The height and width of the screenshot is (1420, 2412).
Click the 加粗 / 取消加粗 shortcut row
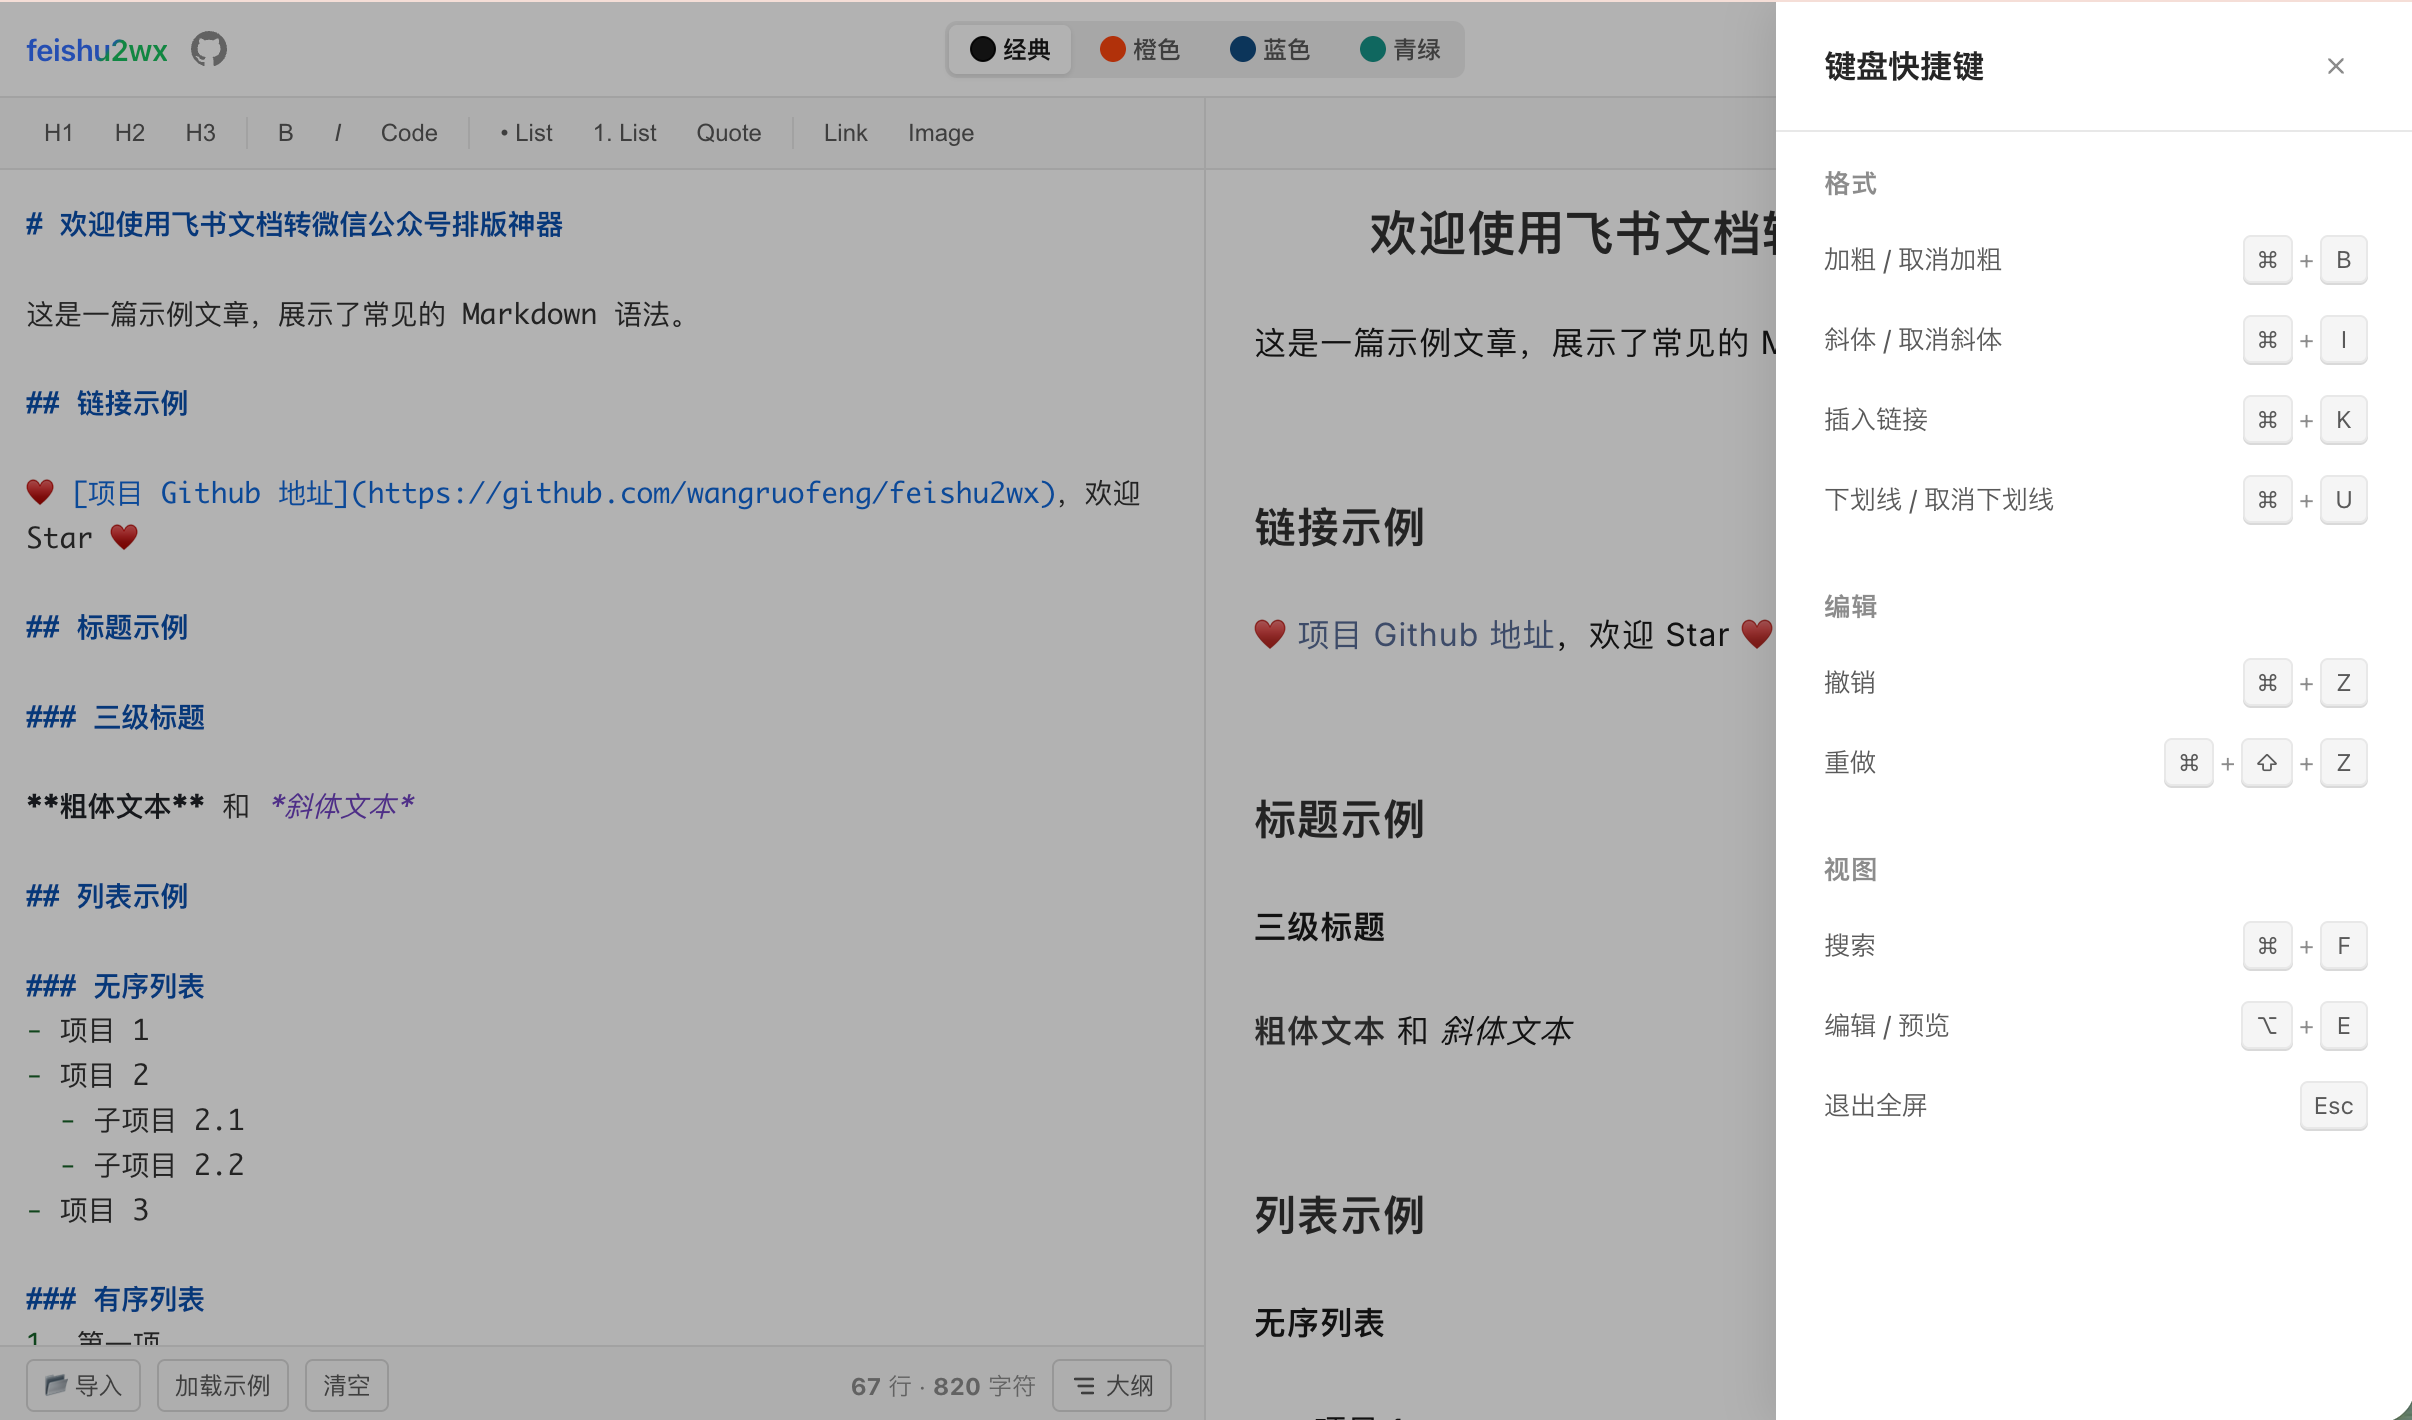point(2095,260)
